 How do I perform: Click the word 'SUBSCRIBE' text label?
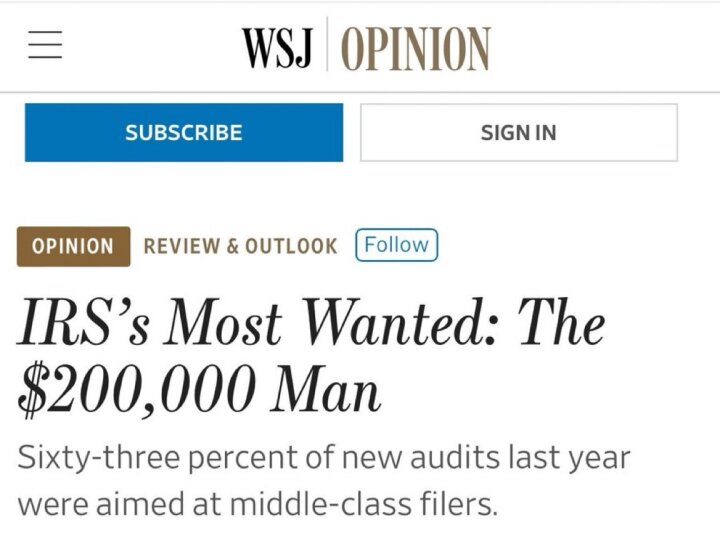pos(184,132)
